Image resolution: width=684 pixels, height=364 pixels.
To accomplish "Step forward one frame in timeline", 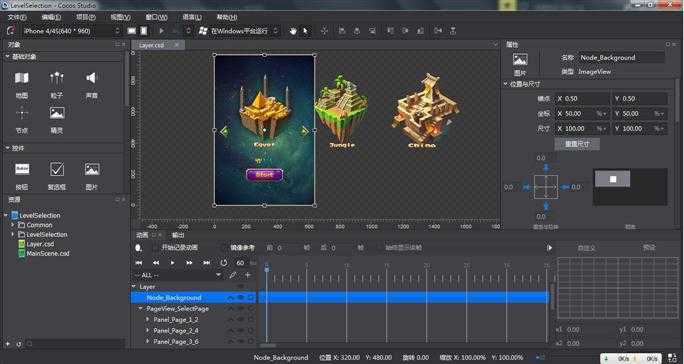I will pos(189,263).
